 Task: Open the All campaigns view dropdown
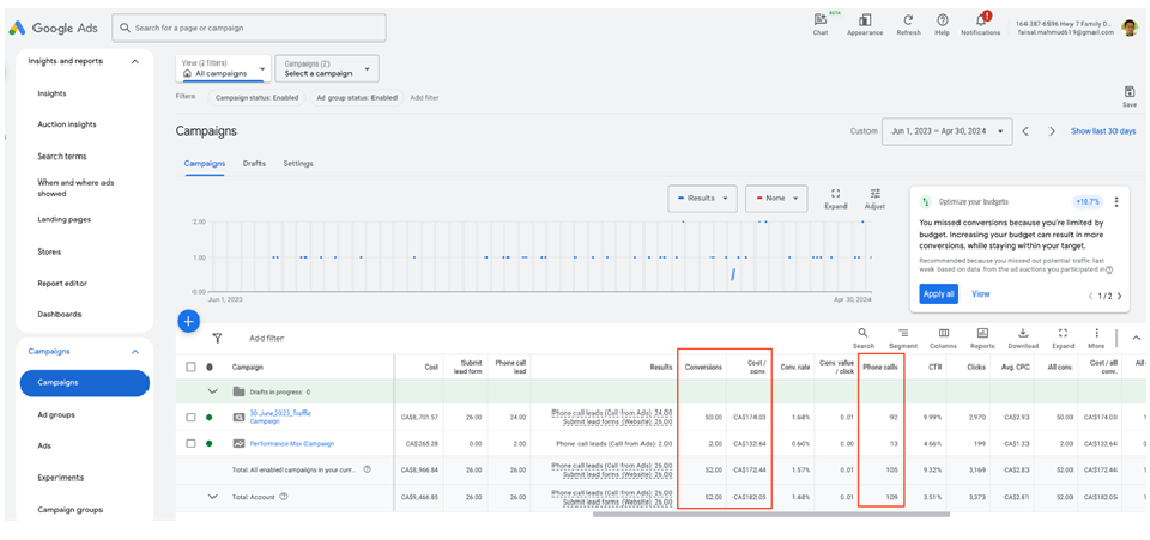click(223, 68)
